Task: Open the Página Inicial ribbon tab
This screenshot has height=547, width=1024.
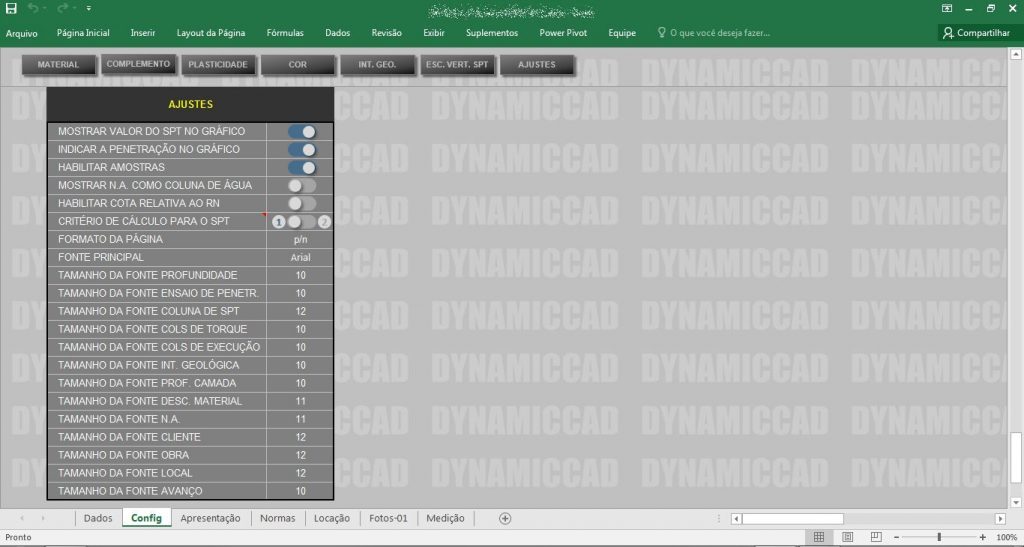Action: point(83,33)
